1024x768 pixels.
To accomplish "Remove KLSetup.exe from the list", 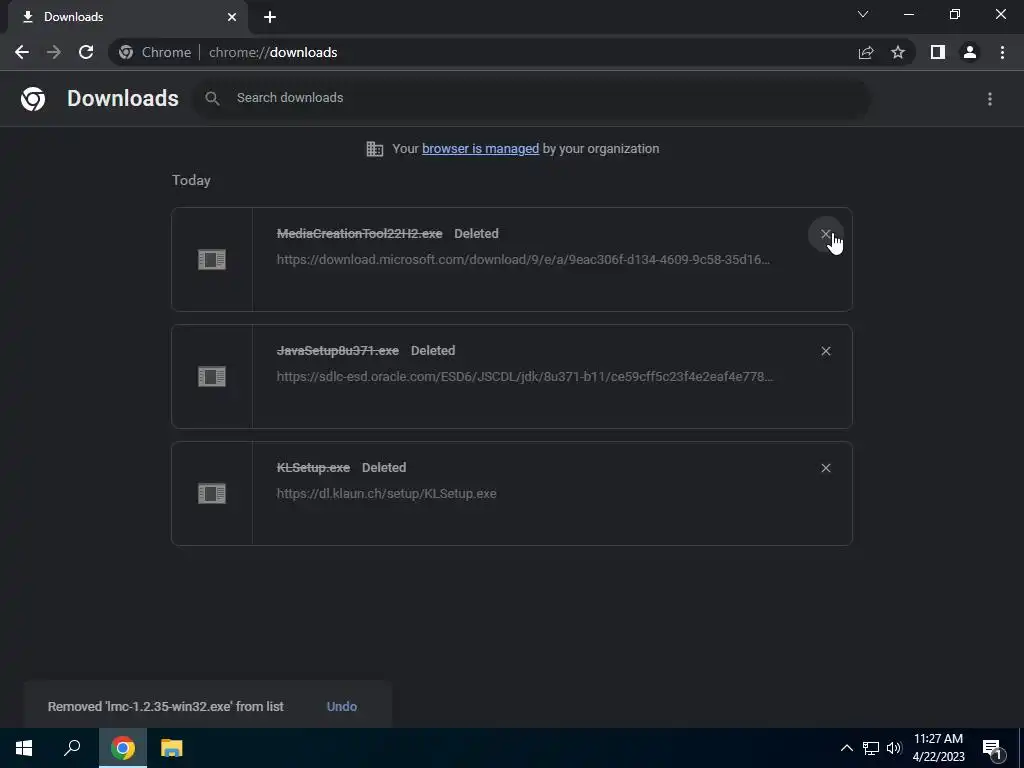I will 826,468.
